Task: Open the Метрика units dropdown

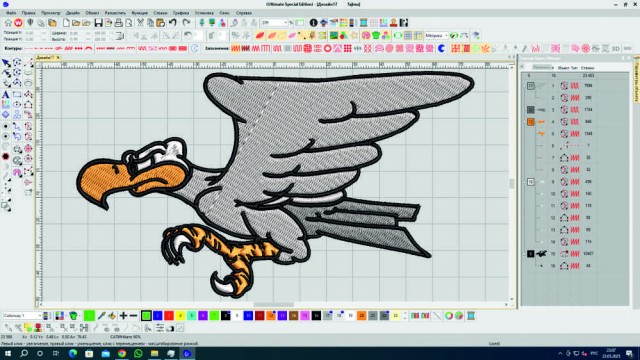Action: (436, 36)
